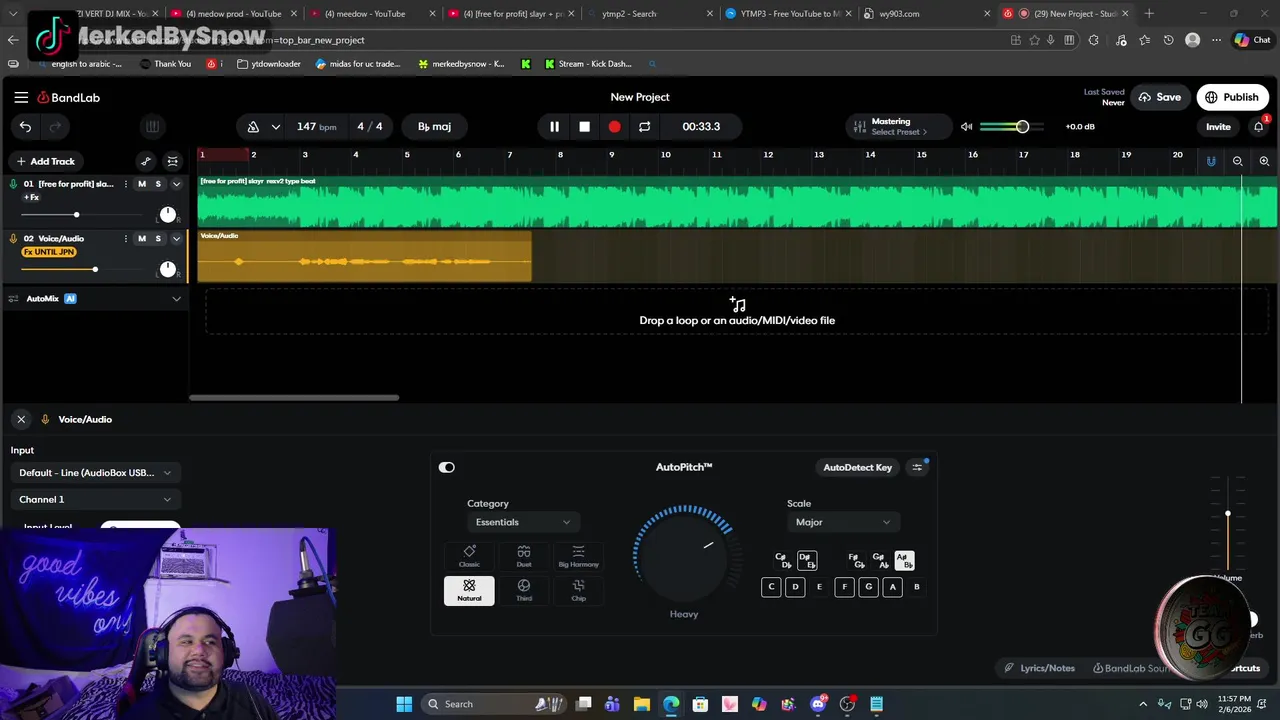
Task: Toggle snap-to-grid magnet
Action: [1211, 161]
